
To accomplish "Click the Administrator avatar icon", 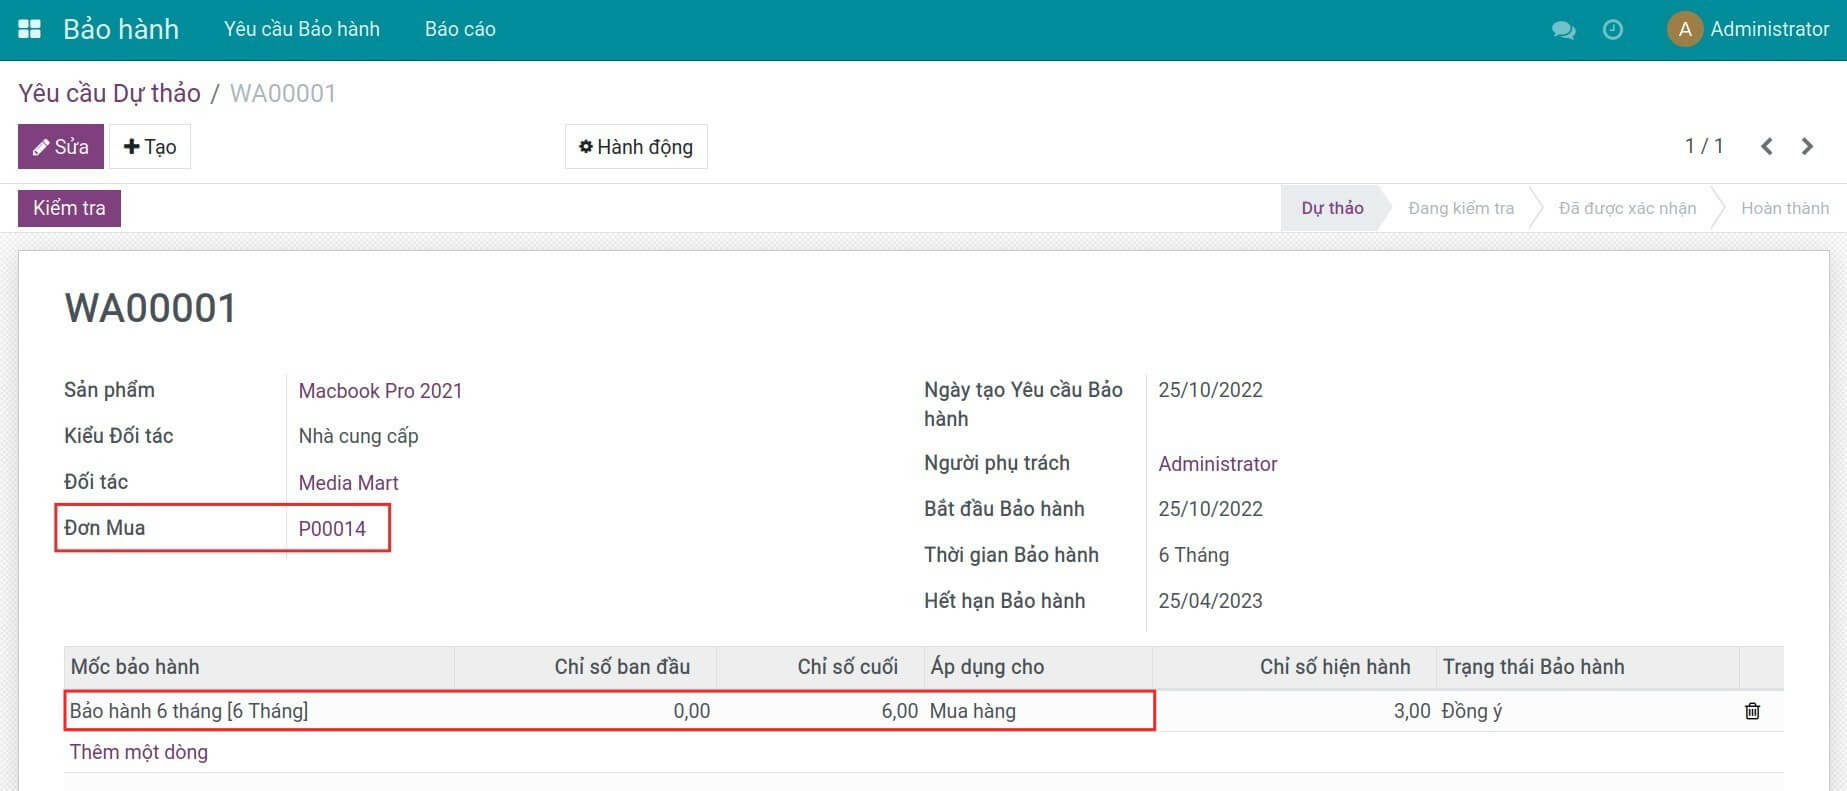I will coord(1684,29).
